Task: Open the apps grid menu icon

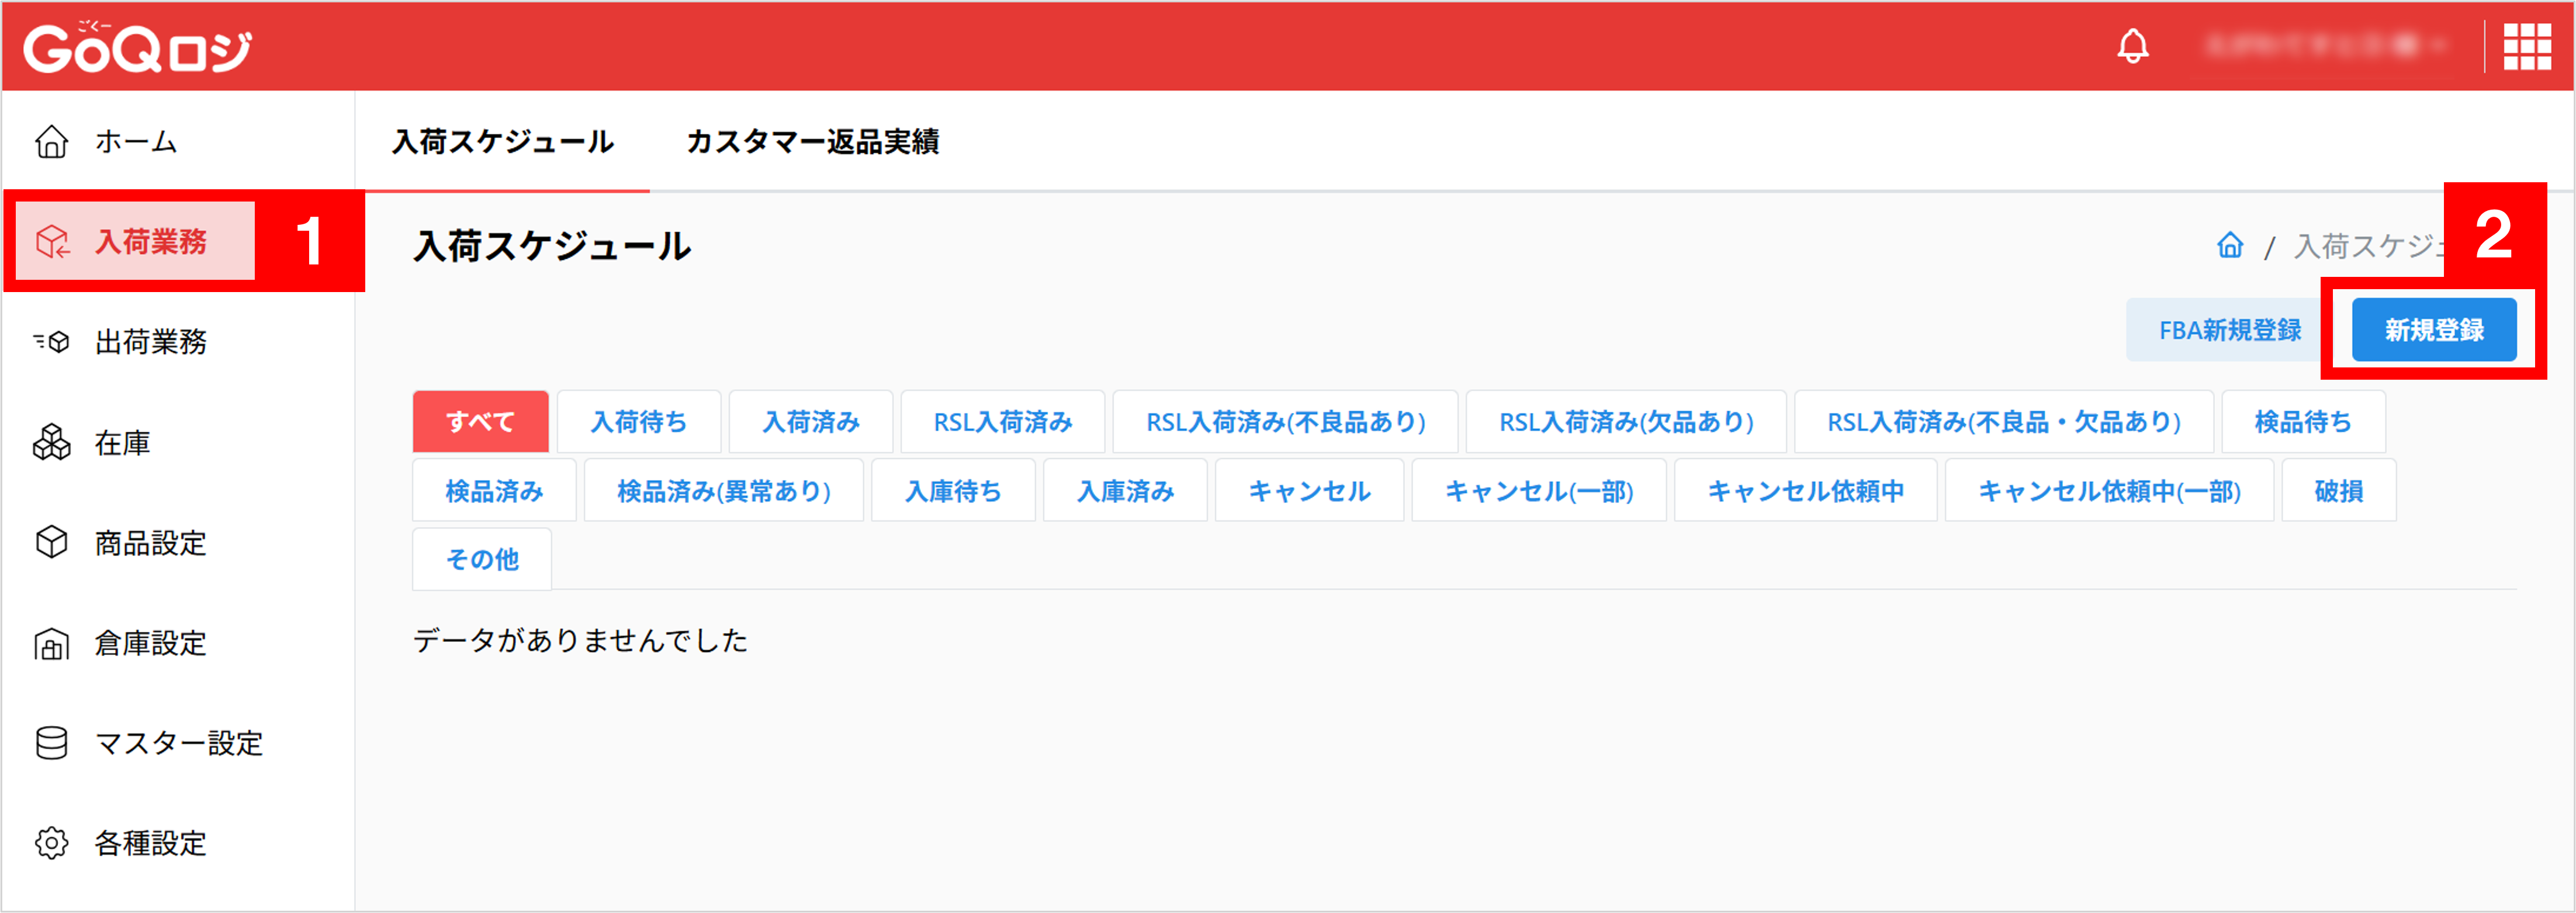Action: [2526, 46]
